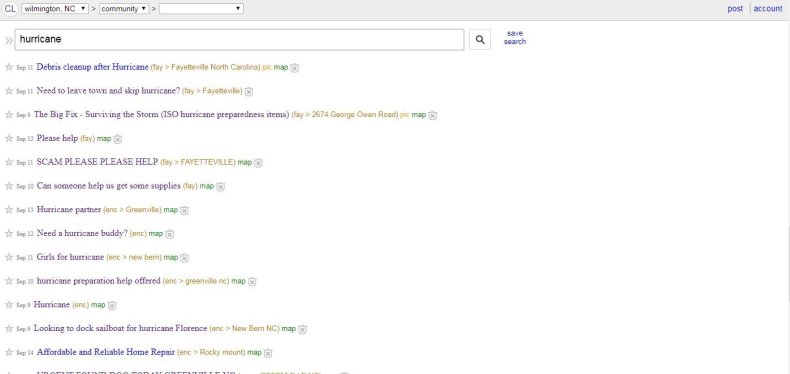Hide 'Need to leave town' posting
790x374 pixels.
[x=249, y=91]
